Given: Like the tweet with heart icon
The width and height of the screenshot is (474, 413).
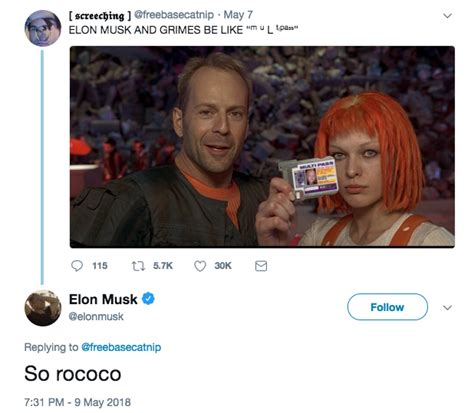Looking at the screenshot, I should [200, 266].
